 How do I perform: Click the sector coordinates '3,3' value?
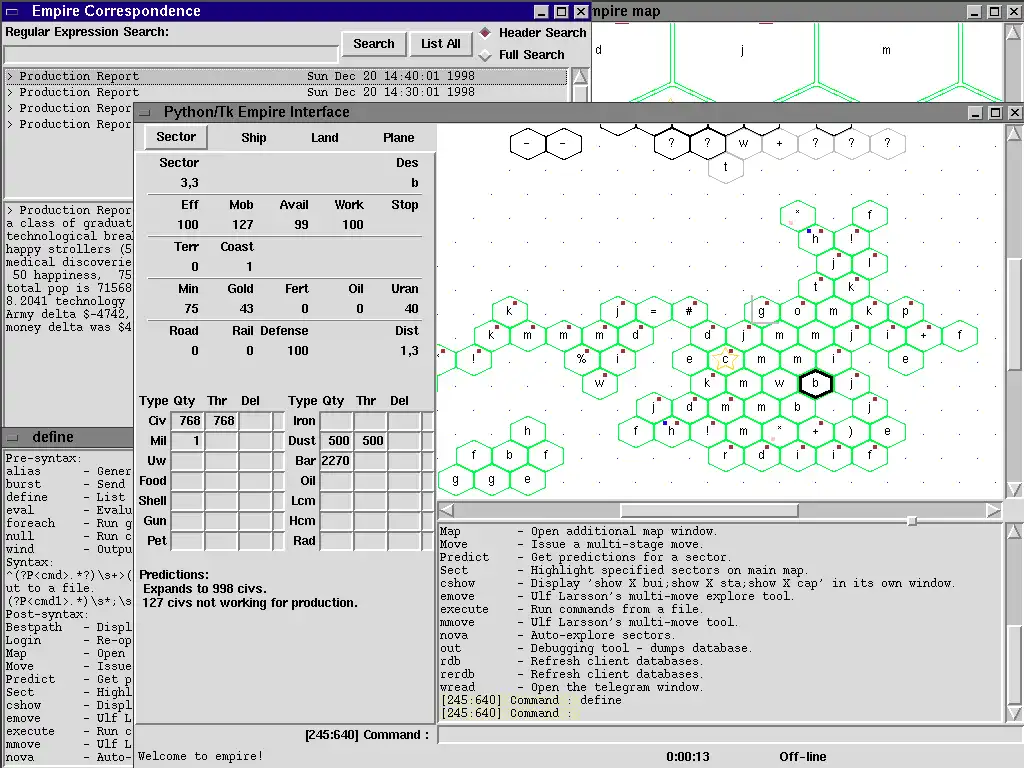point(189,183)
